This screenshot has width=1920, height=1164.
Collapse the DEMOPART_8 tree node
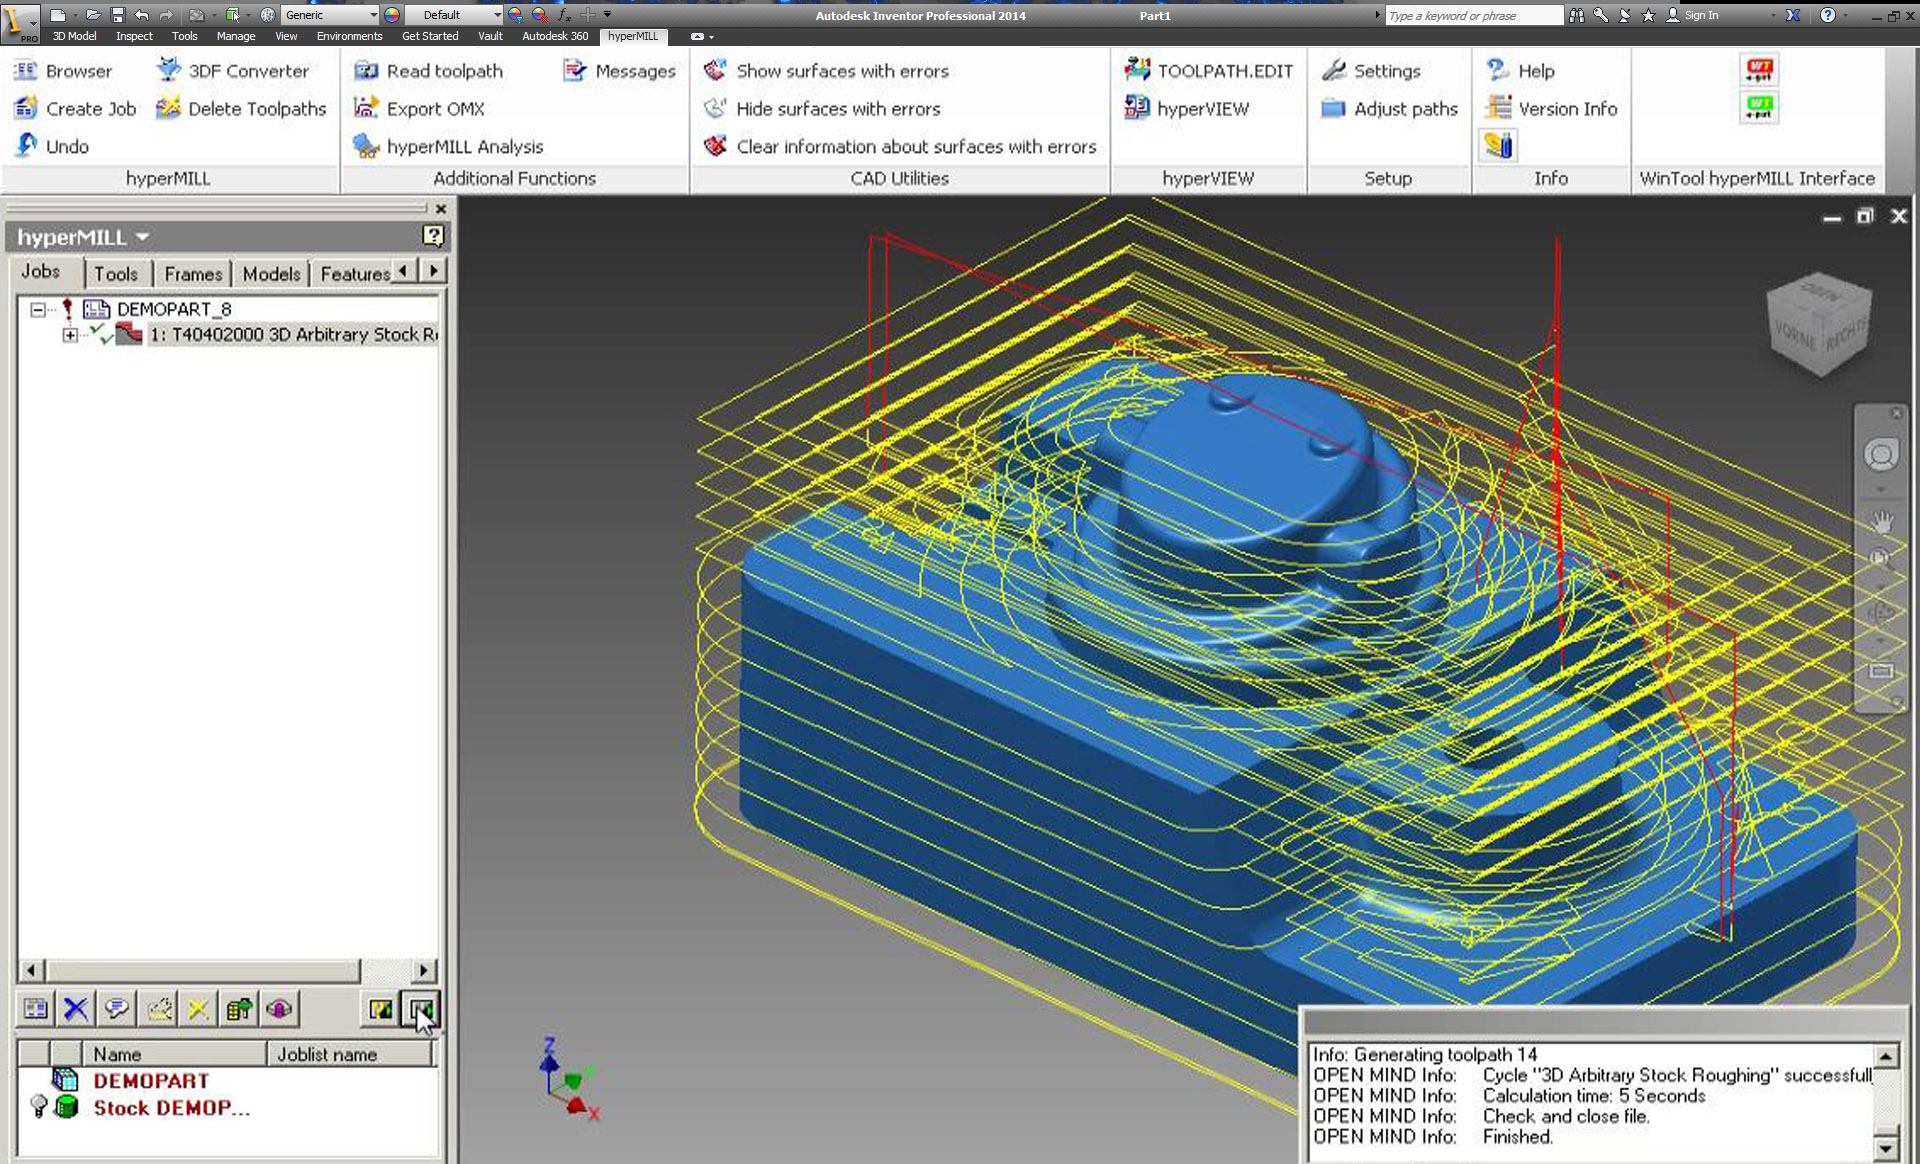click(37, 310)
